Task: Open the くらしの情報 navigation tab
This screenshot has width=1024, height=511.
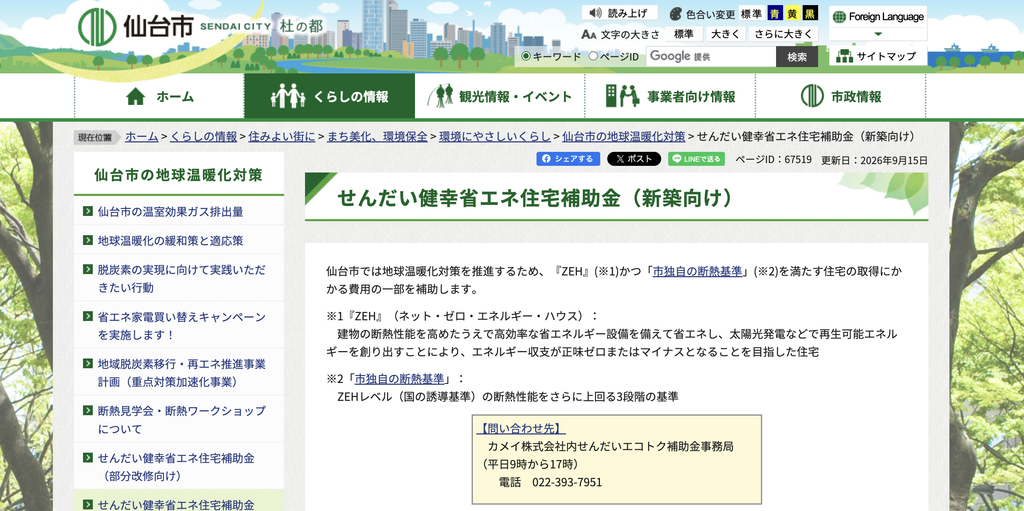Action: tap(330, 97)
